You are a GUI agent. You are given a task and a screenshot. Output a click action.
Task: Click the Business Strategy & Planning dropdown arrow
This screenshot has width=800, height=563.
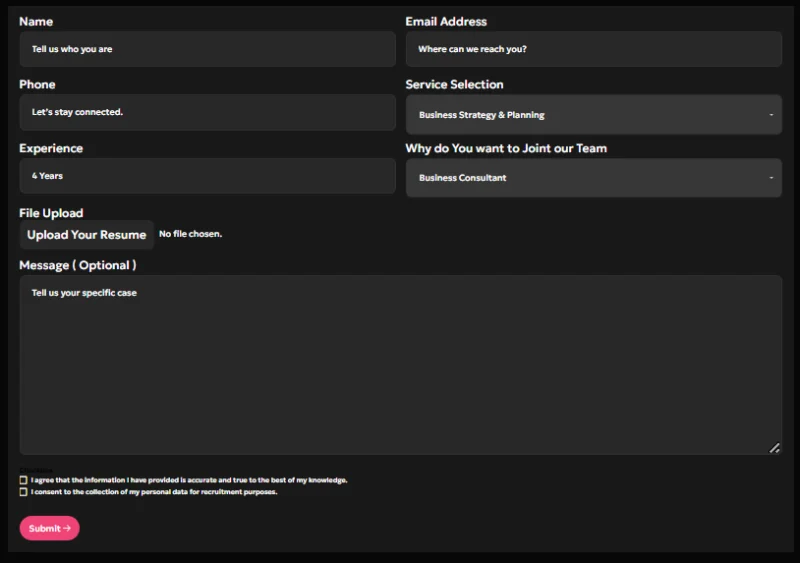click(x=771, y=115)
